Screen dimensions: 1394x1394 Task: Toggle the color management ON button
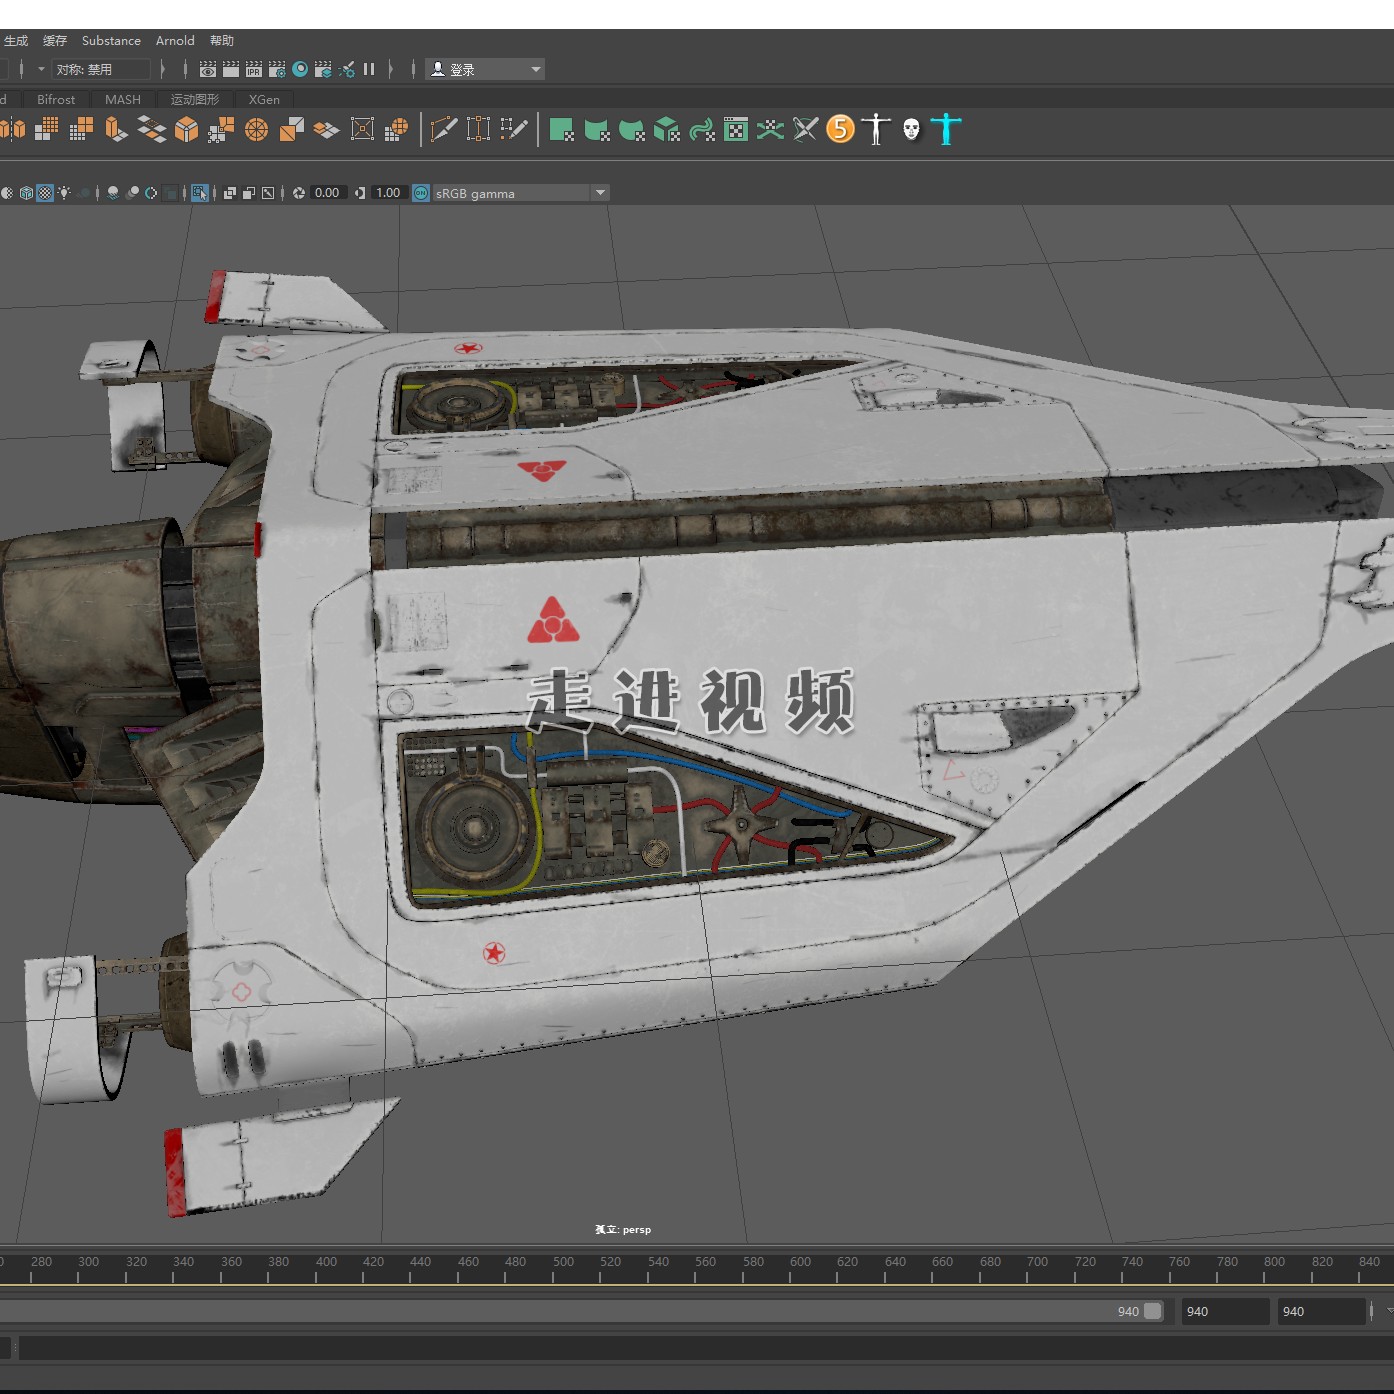click(421, 193)
